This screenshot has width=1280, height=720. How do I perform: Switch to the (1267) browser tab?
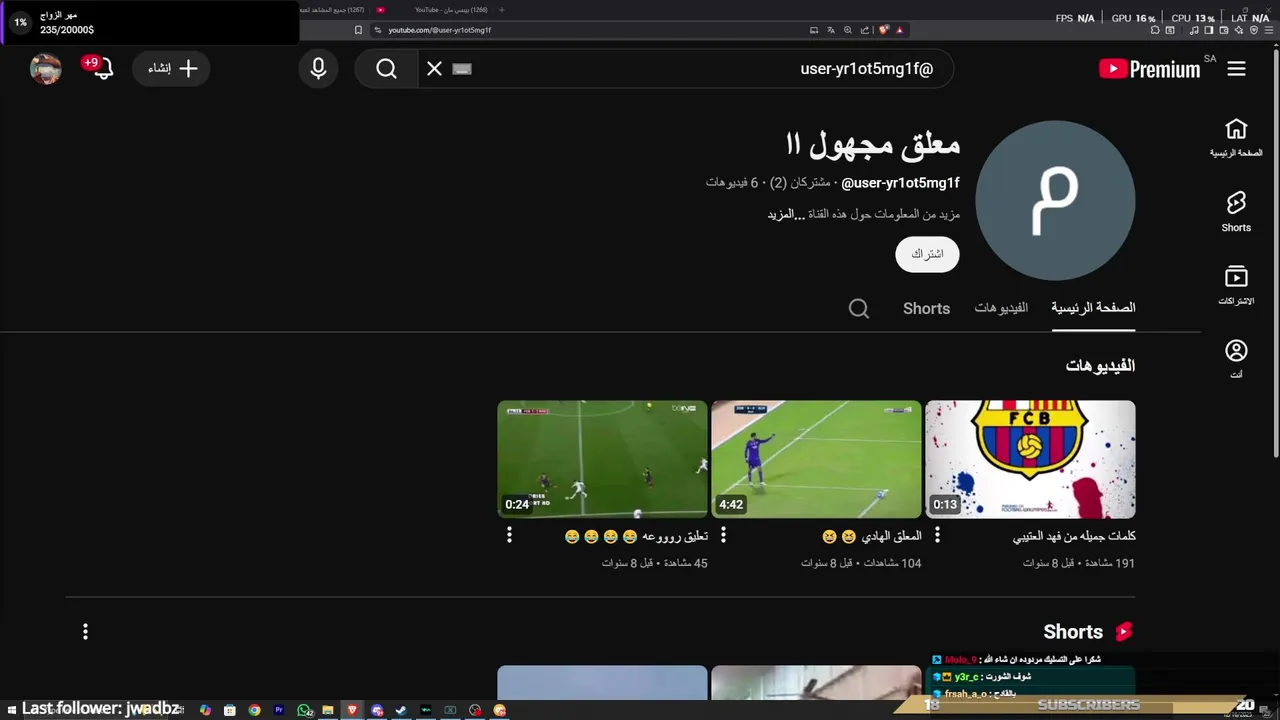click(333, 10)
